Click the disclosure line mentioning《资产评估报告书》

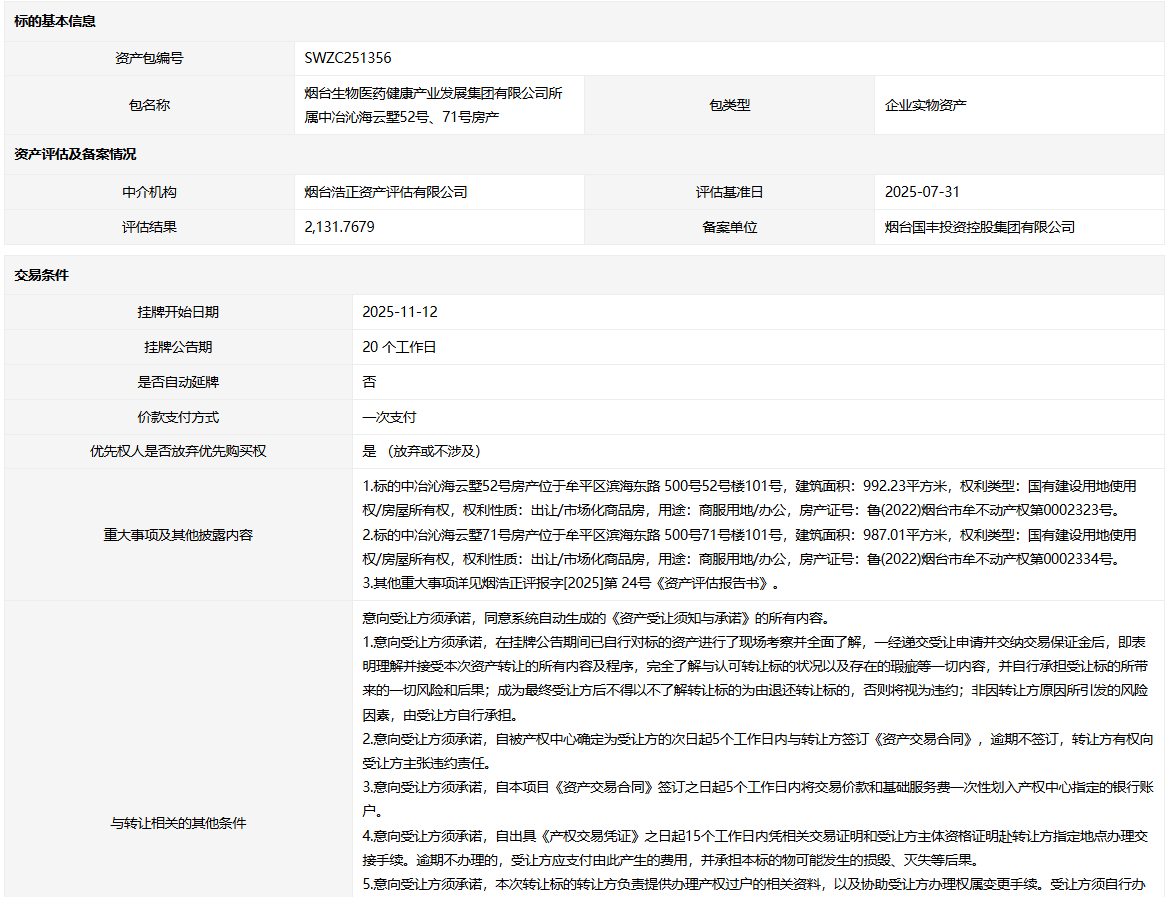point(570,582)
